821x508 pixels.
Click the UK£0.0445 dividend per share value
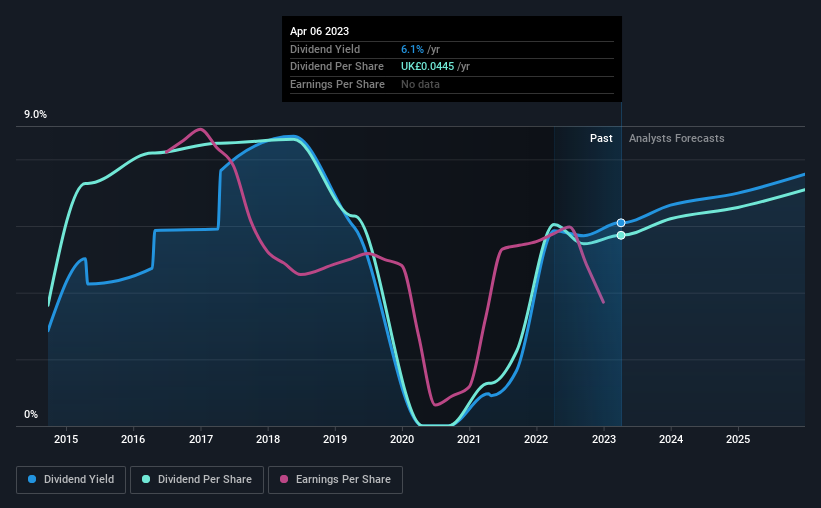click(427, 67)
